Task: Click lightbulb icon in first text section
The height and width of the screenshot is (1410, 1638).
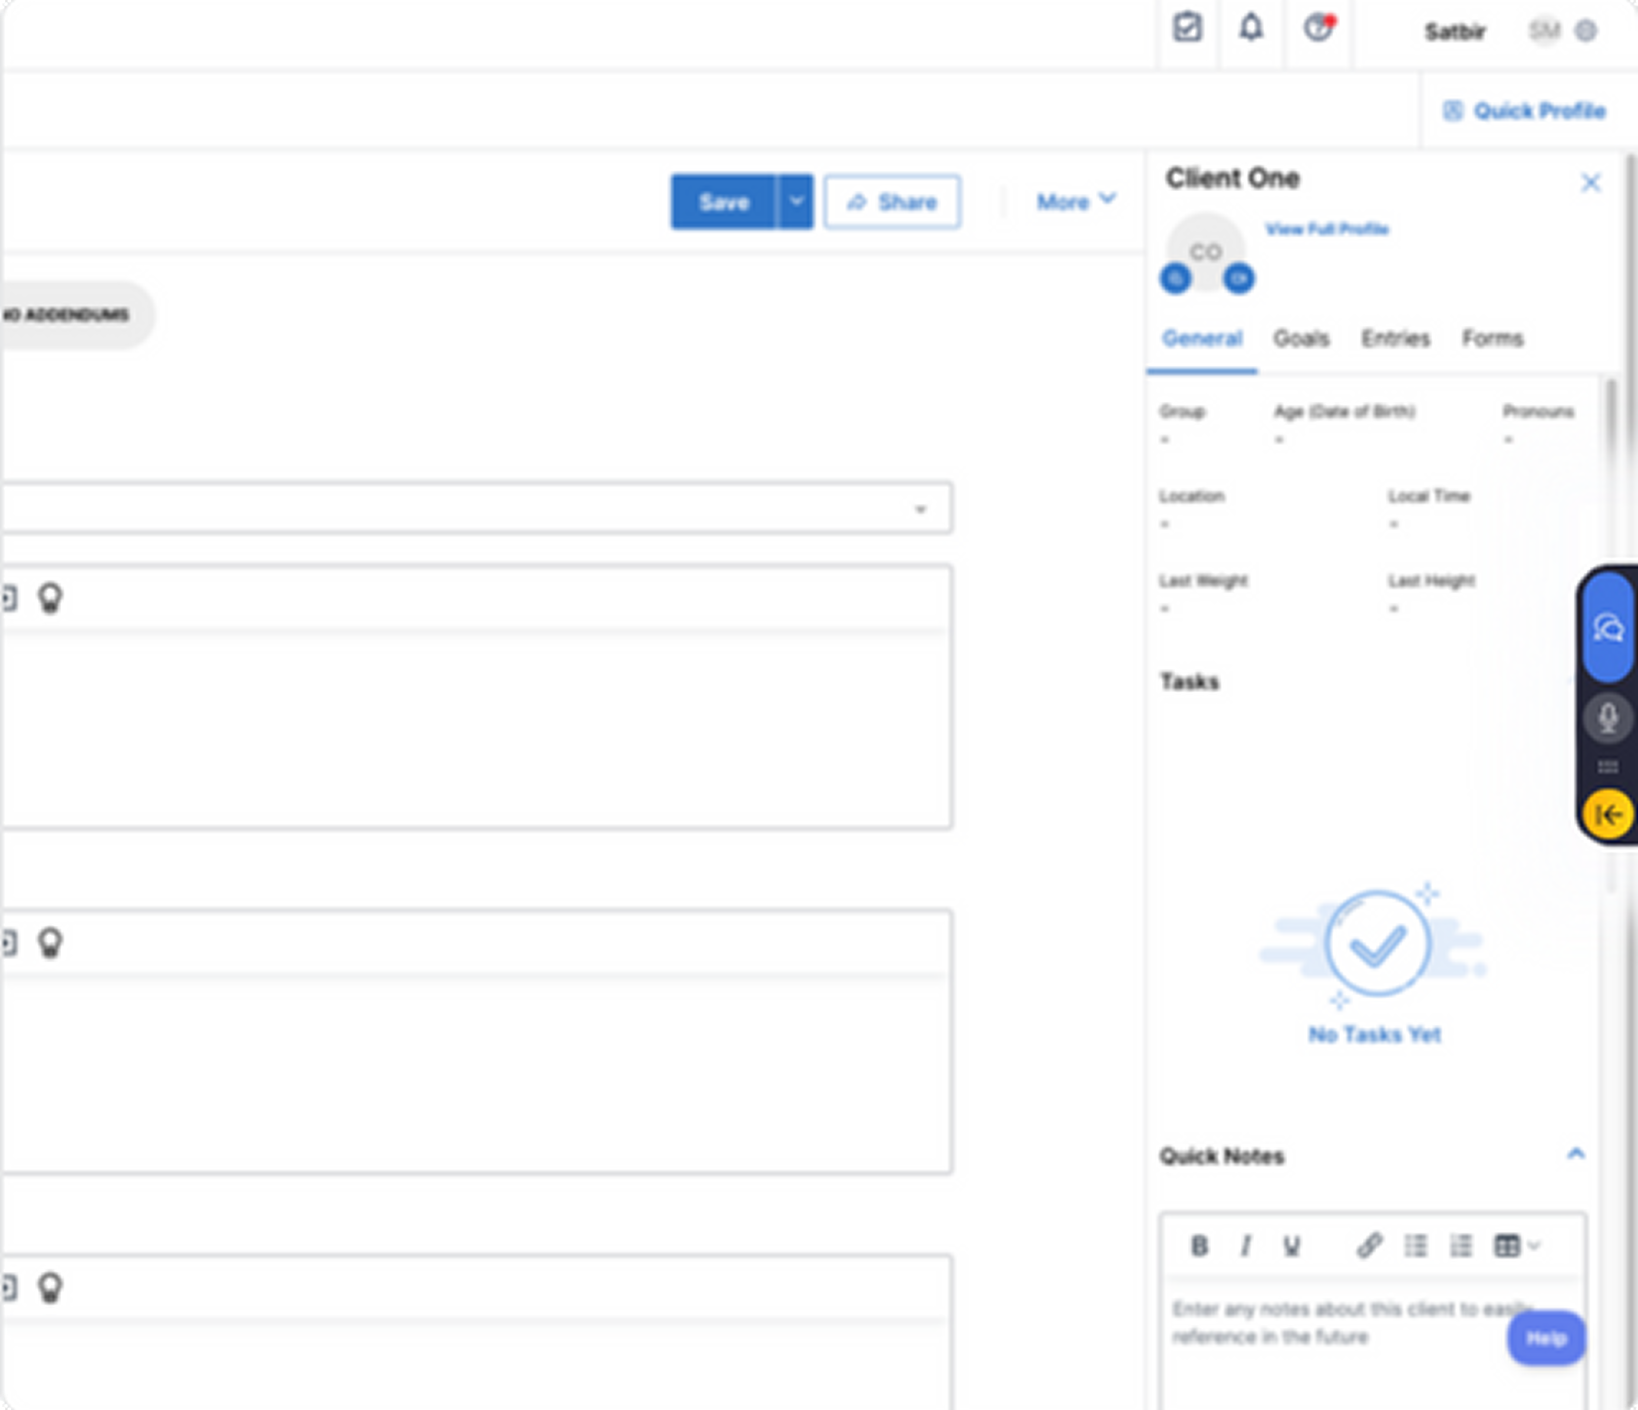Action: point(50,598)
